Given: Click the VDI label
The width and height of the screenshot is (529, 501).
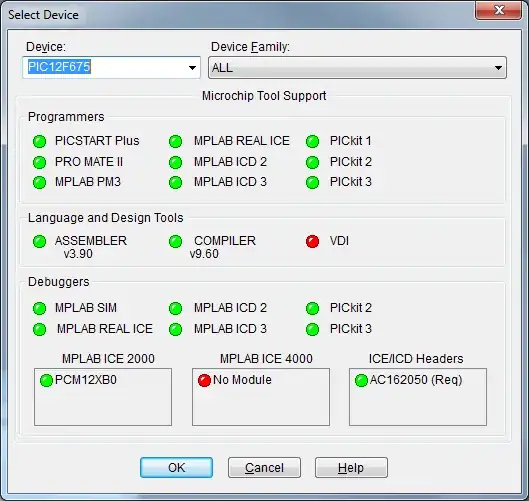Looking at the screenshot, I should (x=339, y=241).
